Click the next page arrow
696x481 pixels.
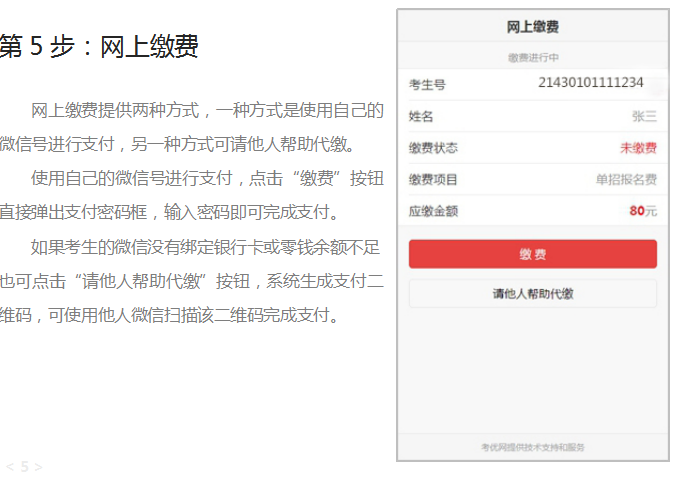pos(39,467)
